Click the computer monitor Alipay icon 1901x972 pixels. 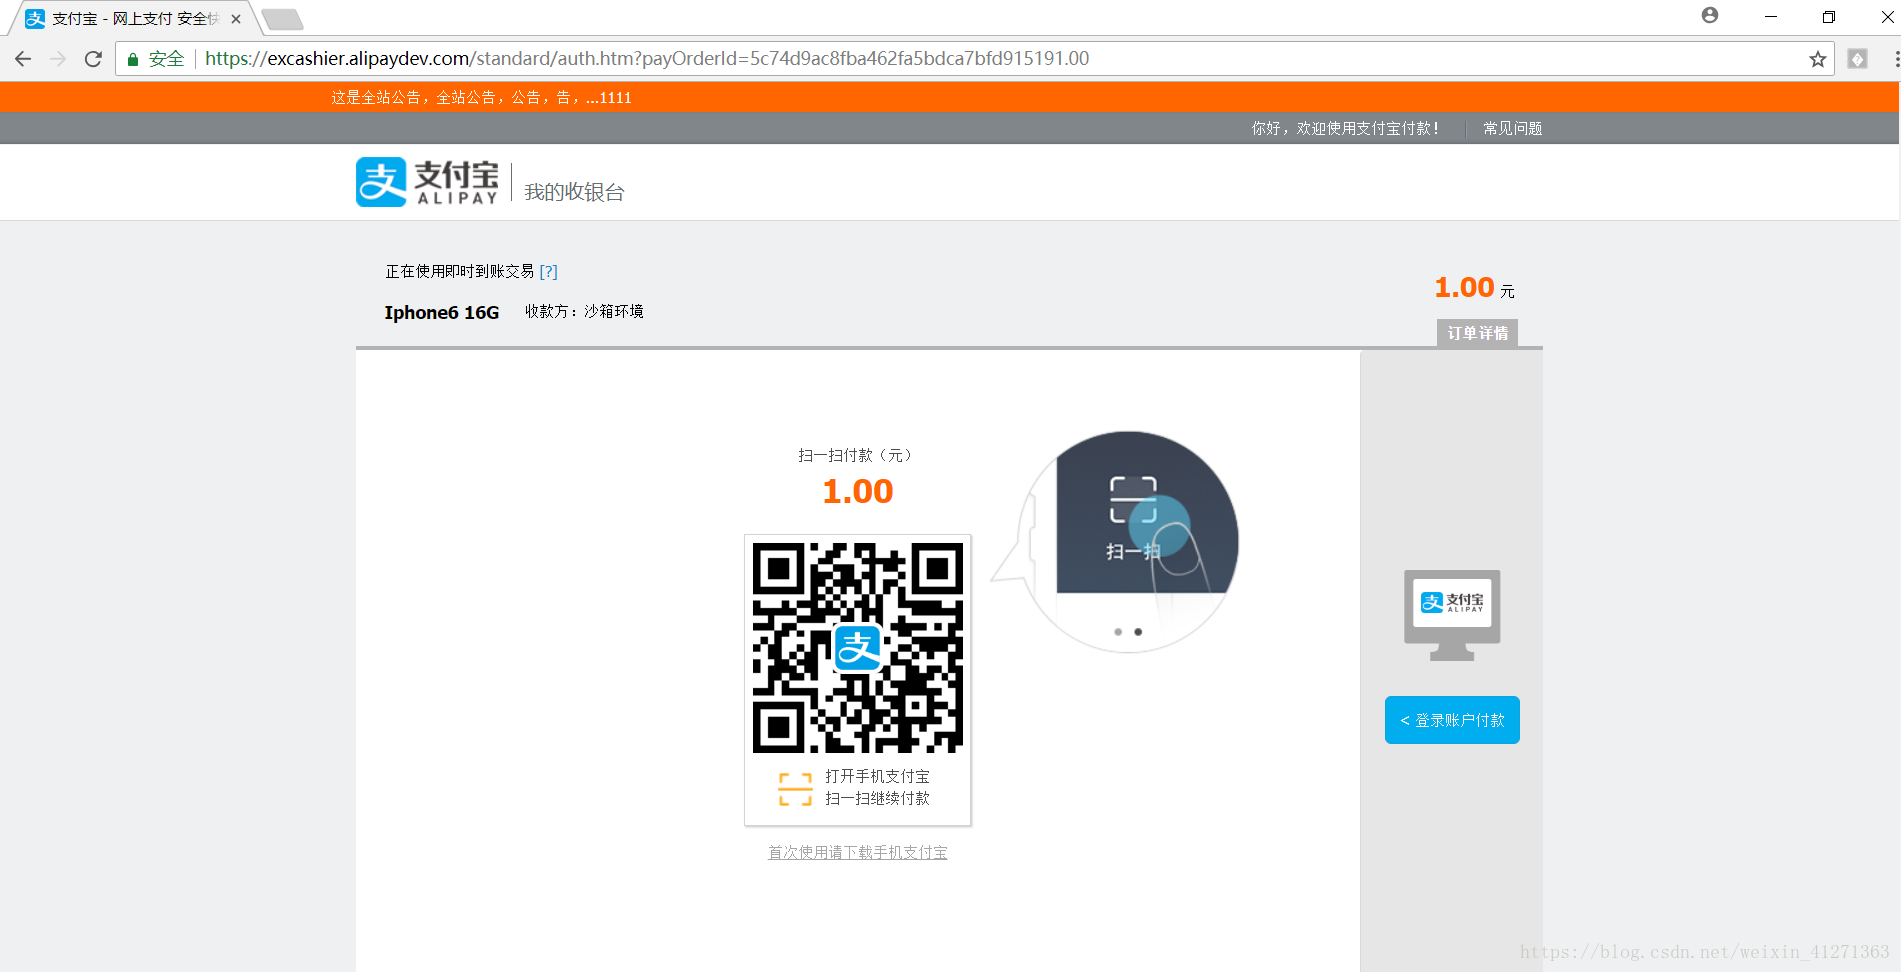pos(1452,615)
